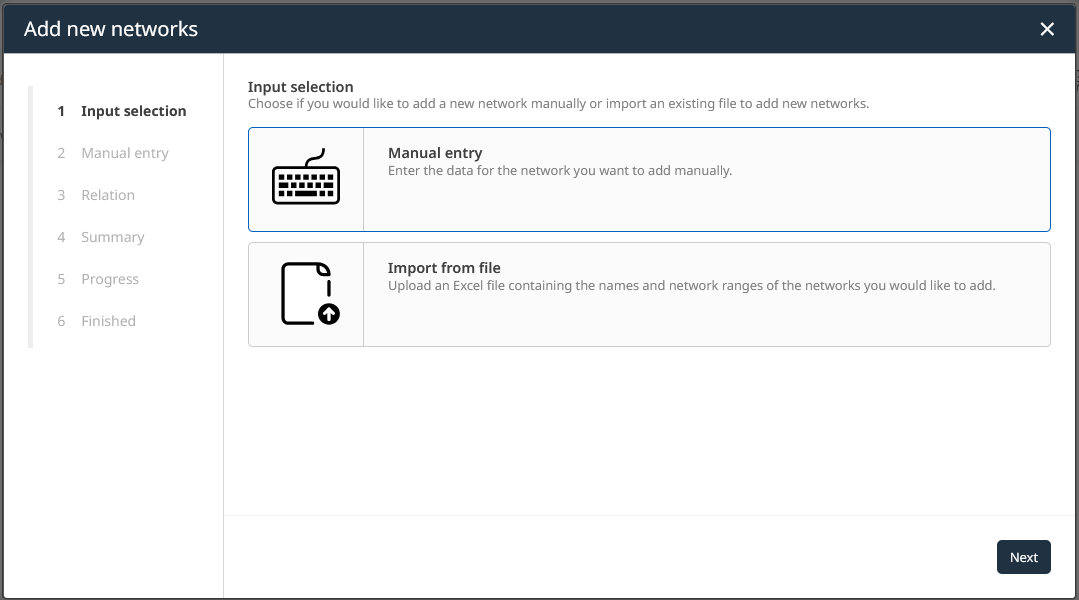The height and width of the screenshot is (600, 1079).
Task: Click the bold Input selection heading
Action: pos(300,87)
